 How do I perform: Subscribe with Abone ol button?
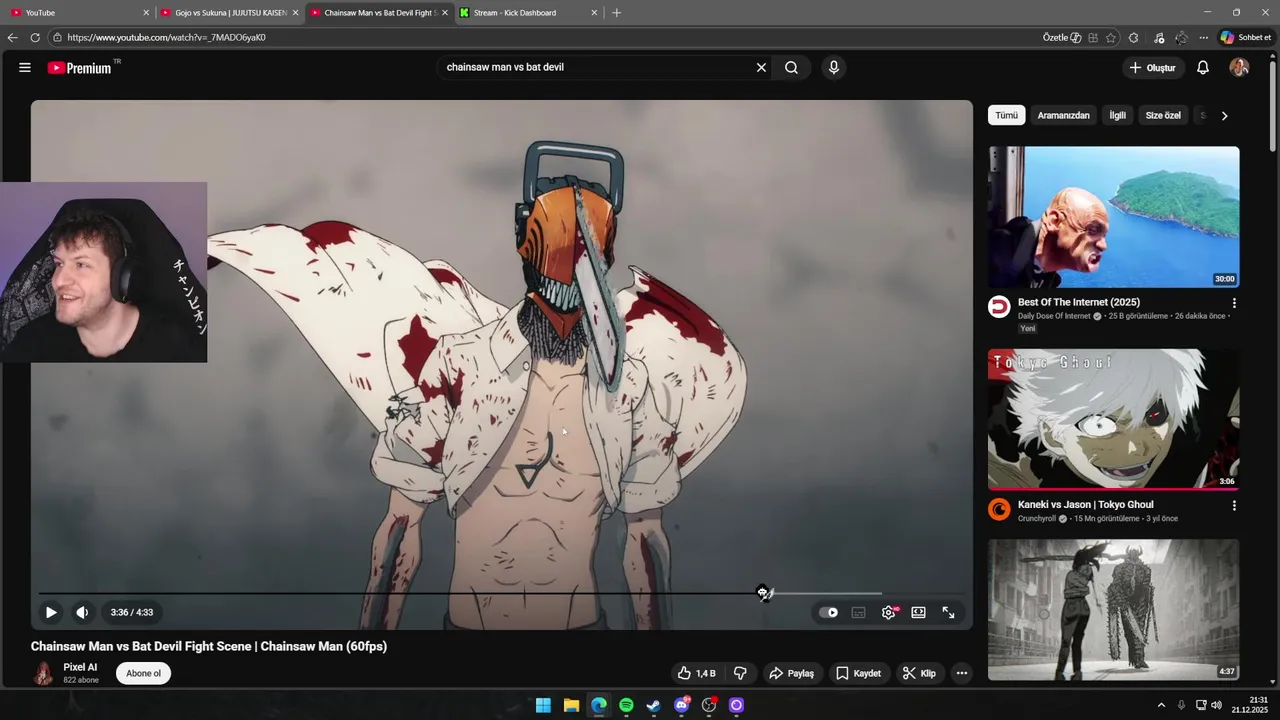pos(143,673)
